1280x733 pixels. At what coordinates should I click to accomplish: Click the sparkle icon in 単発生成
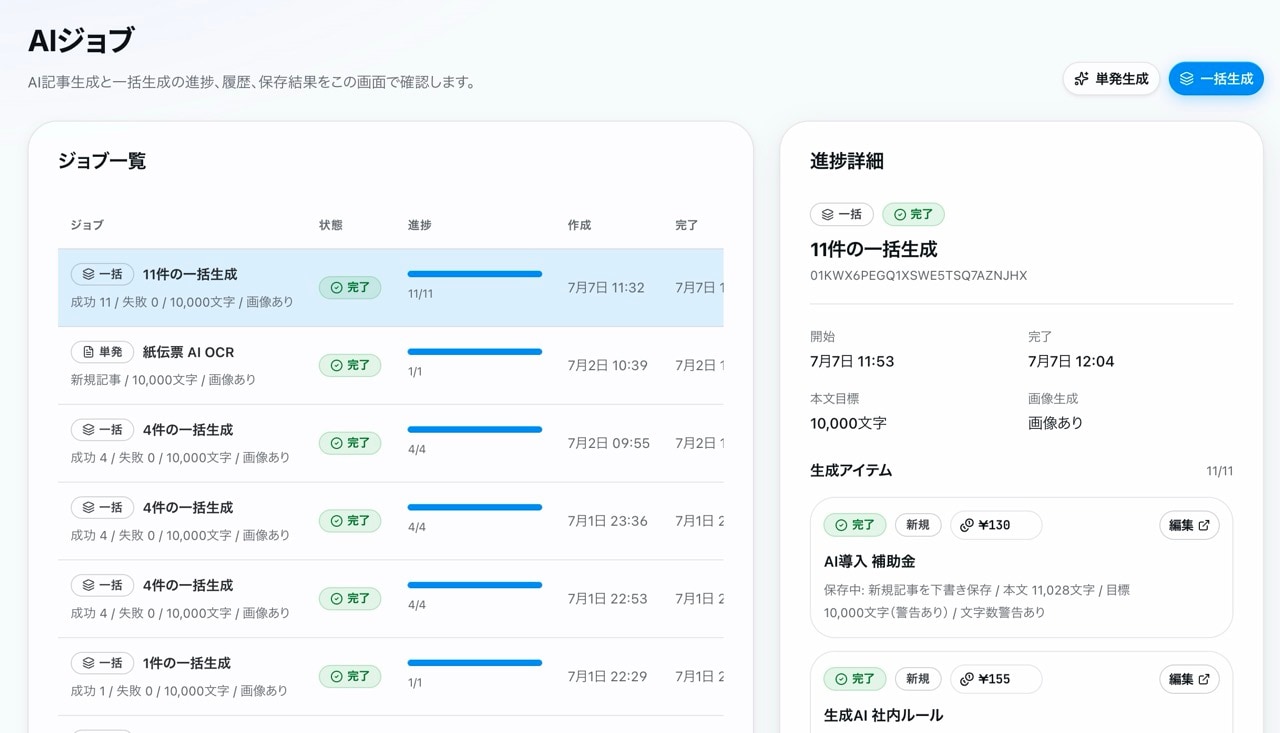click(1081, 79)
